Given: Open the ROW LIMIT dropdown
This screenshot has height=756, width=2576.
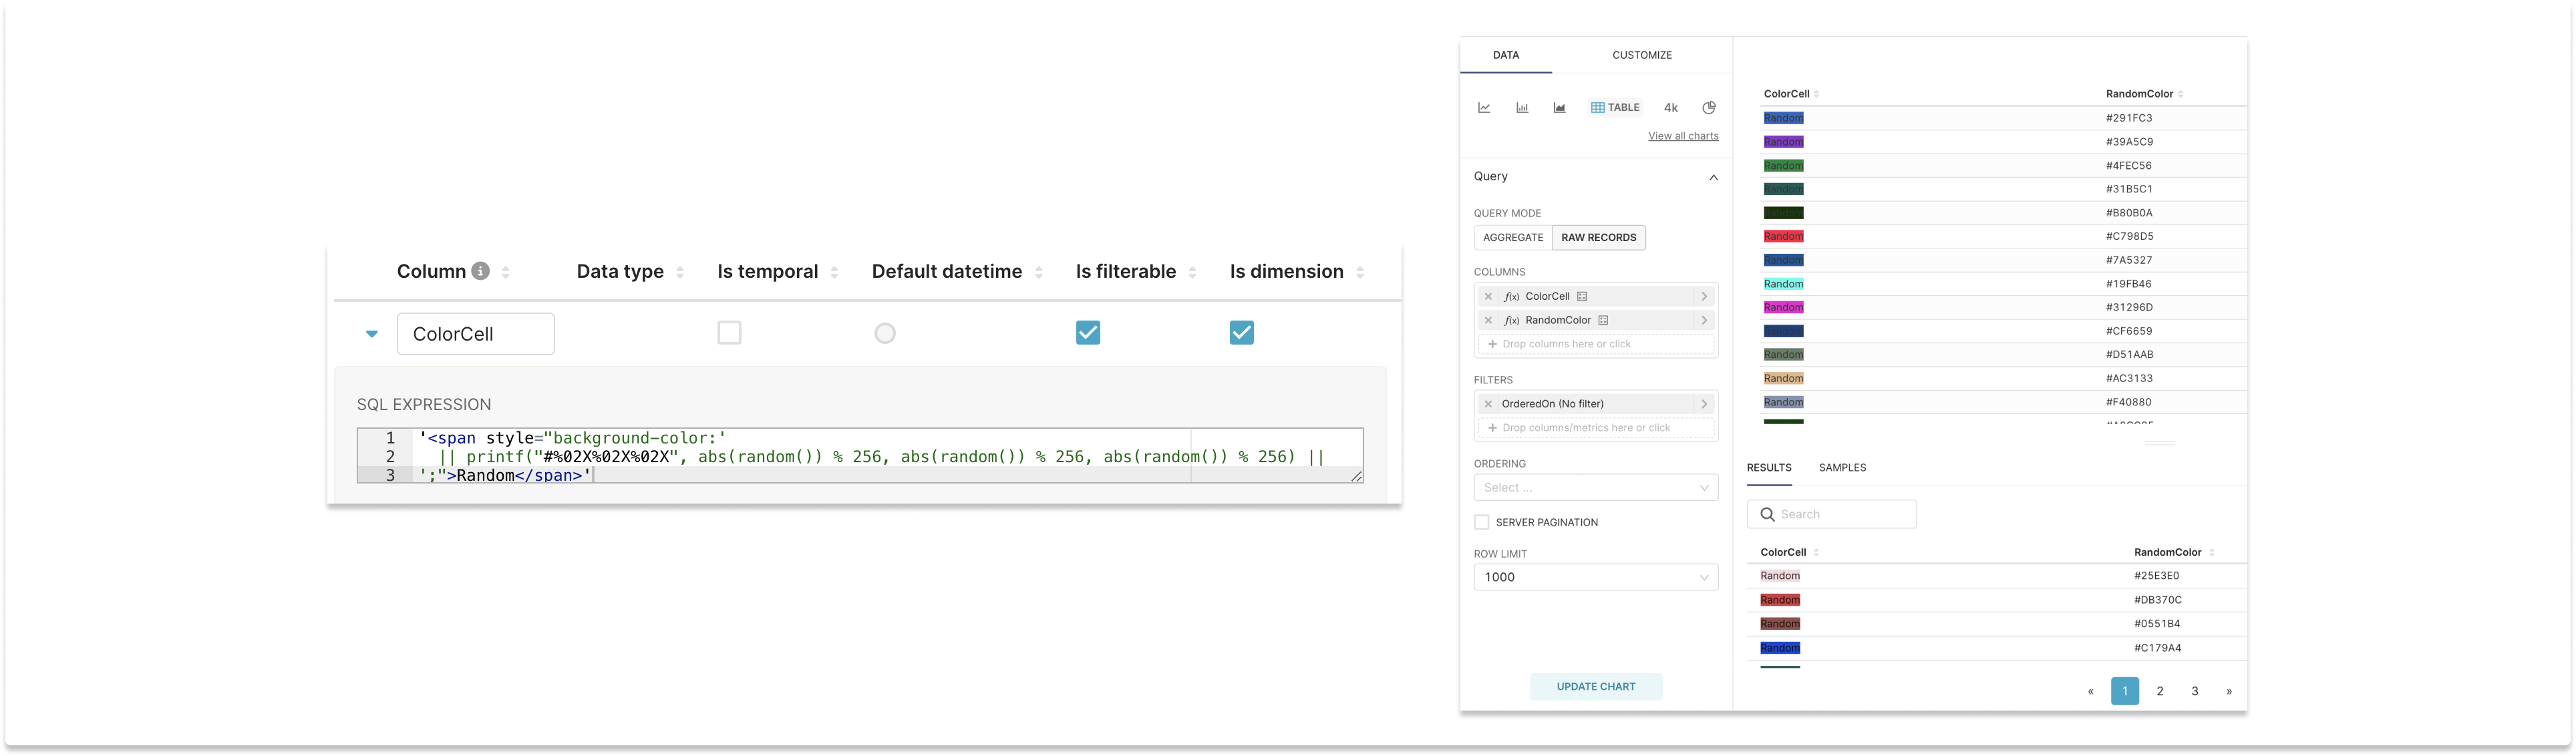Looking at the screenshot, I should (x=1595, y=577).
